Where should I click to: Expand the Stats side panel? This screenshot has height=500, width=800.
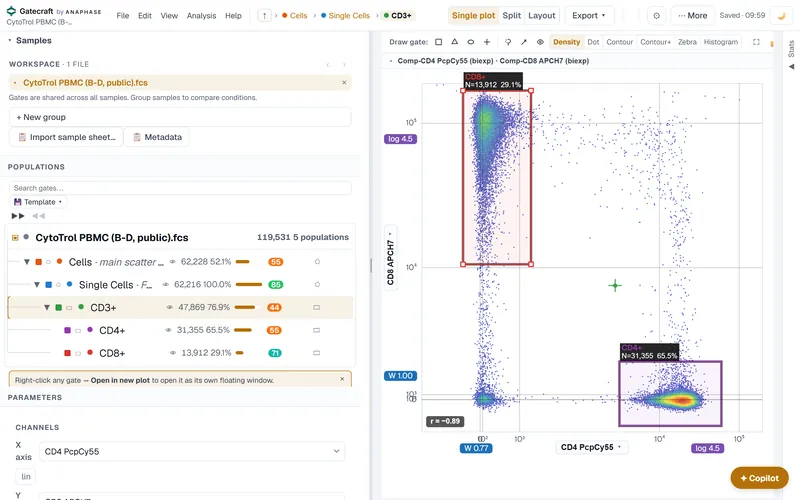791,54
